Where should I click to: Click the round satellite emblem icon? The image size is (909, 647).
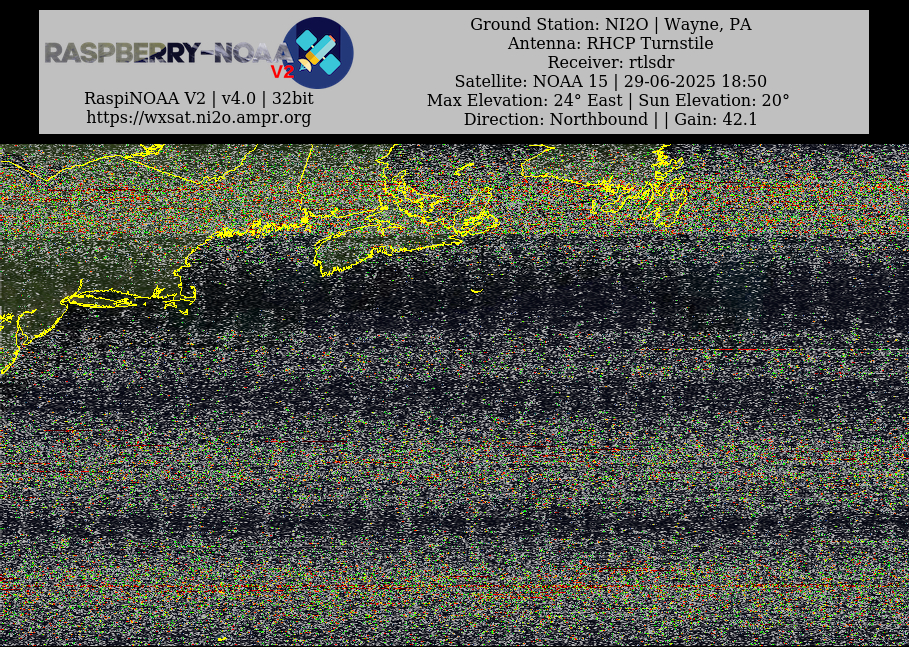point(318,53)
